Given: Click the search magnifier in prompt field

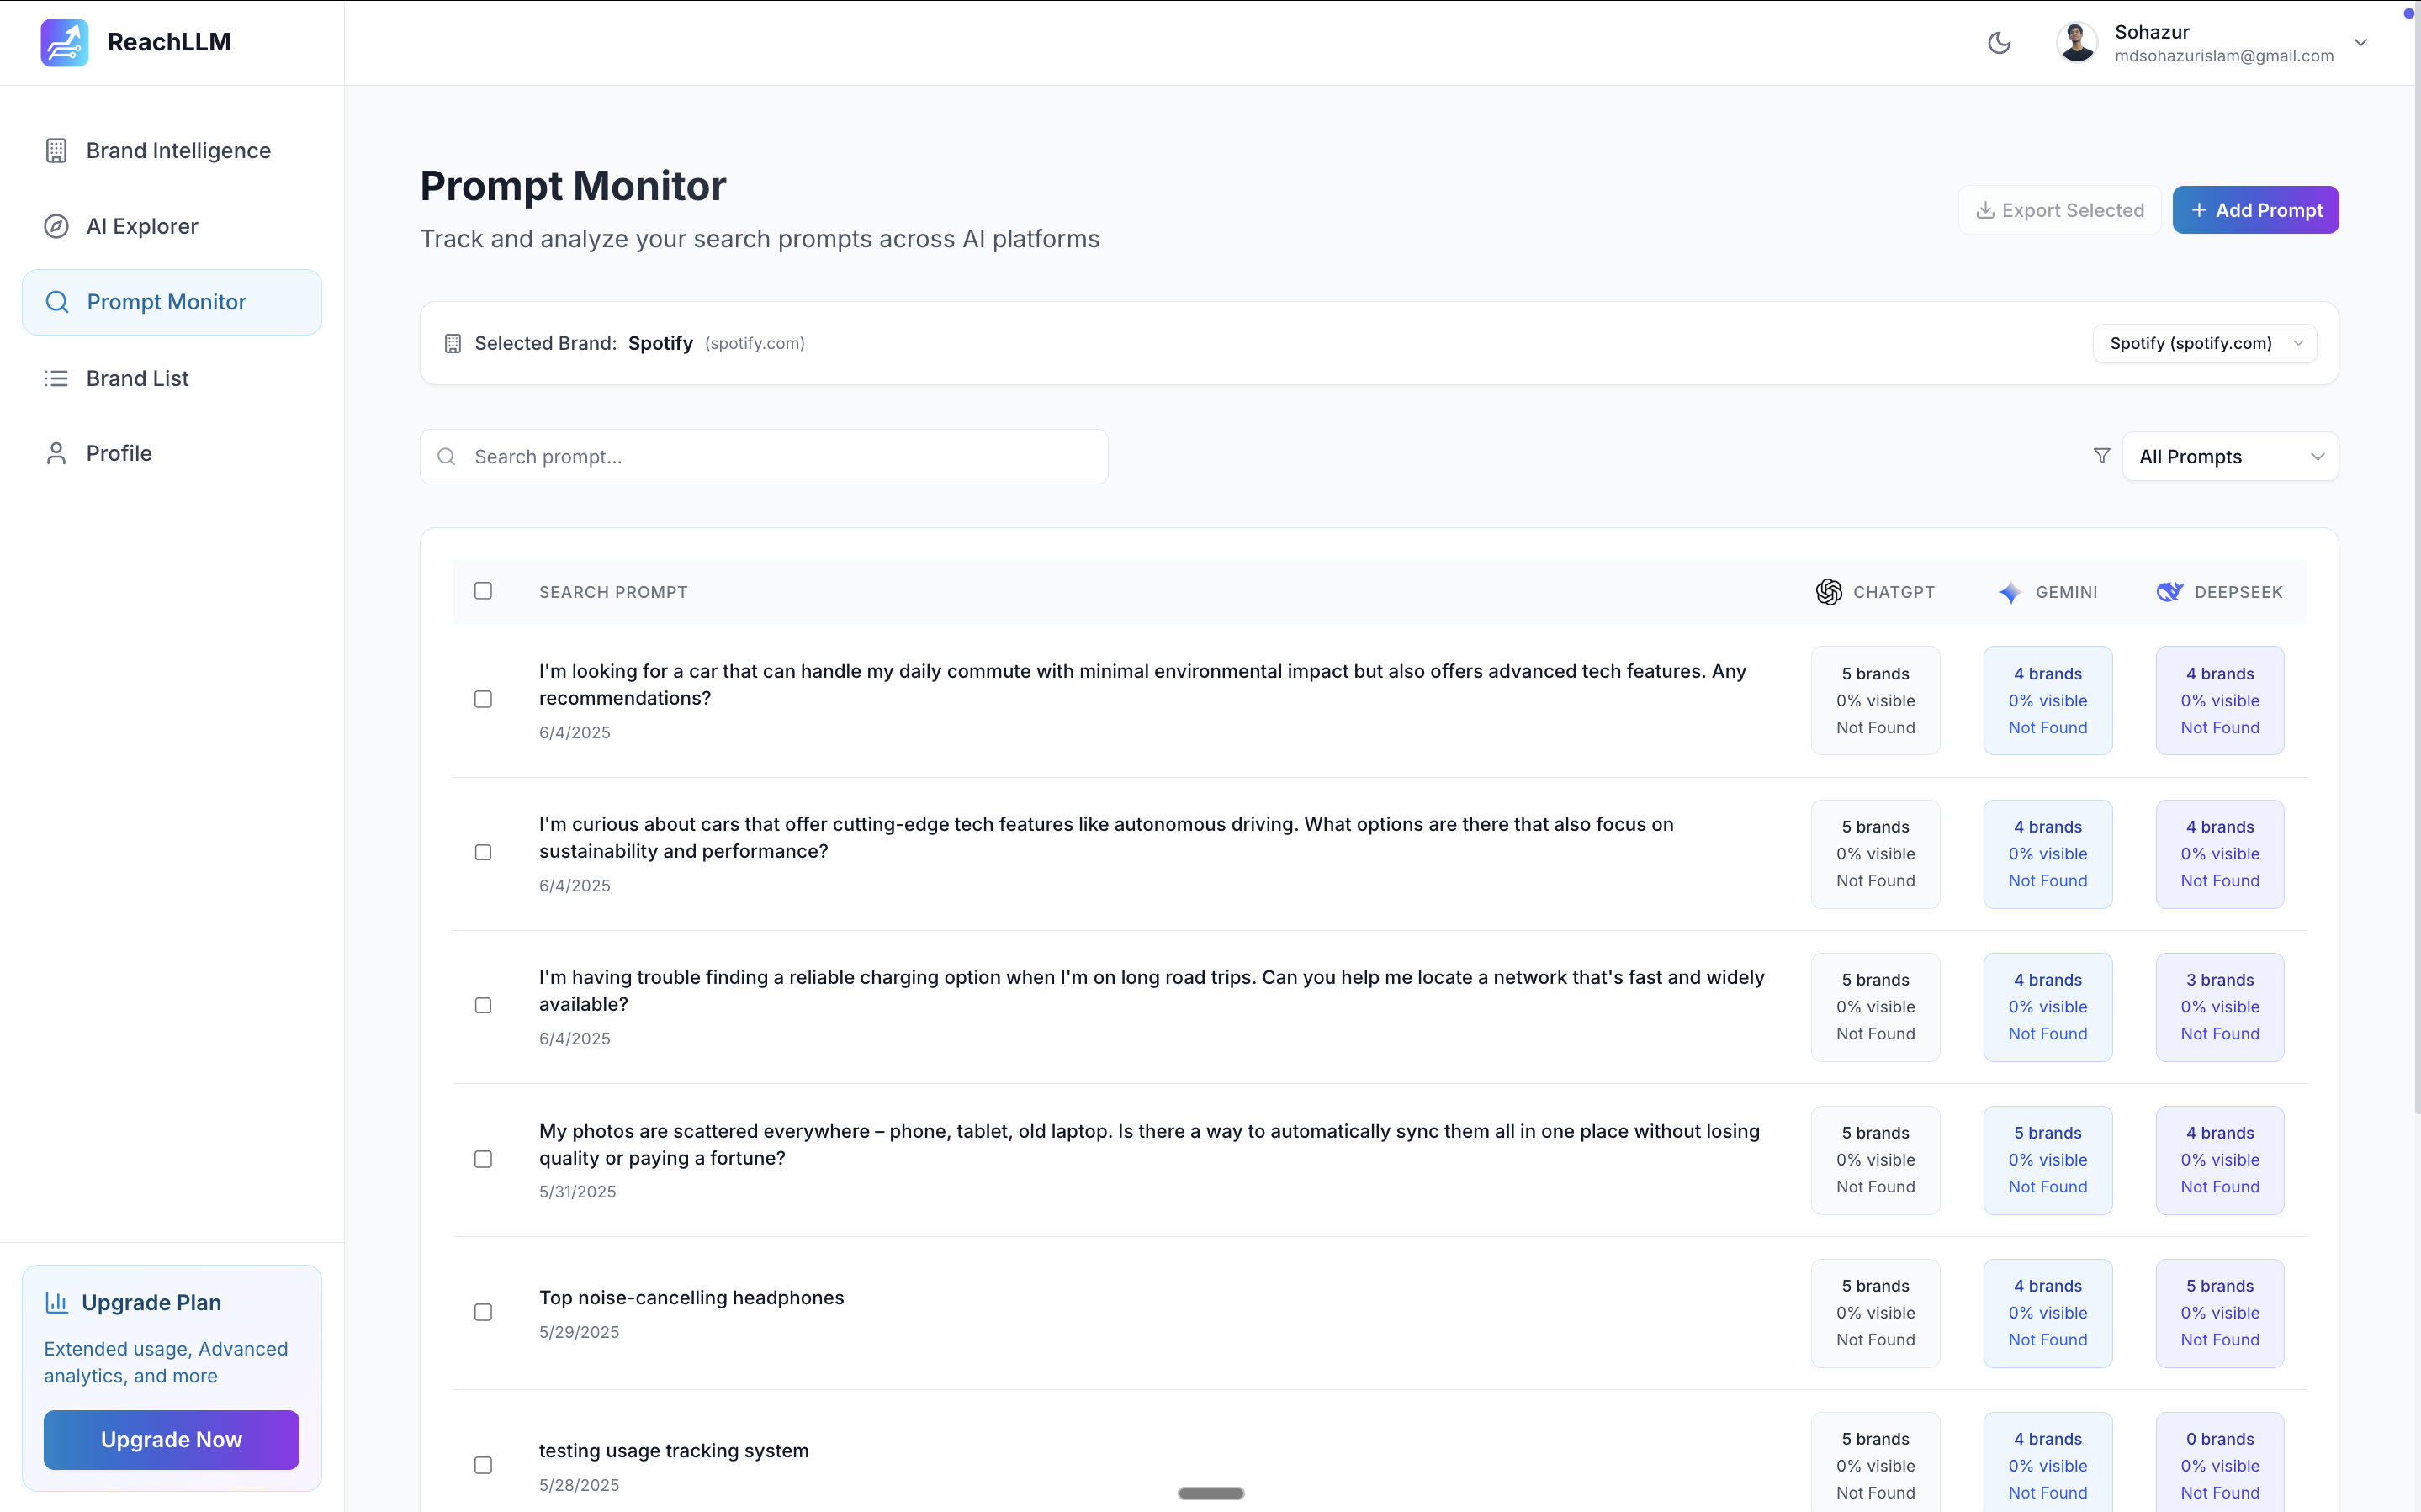Looking at the screenshot, I should (x=446, y=457).
